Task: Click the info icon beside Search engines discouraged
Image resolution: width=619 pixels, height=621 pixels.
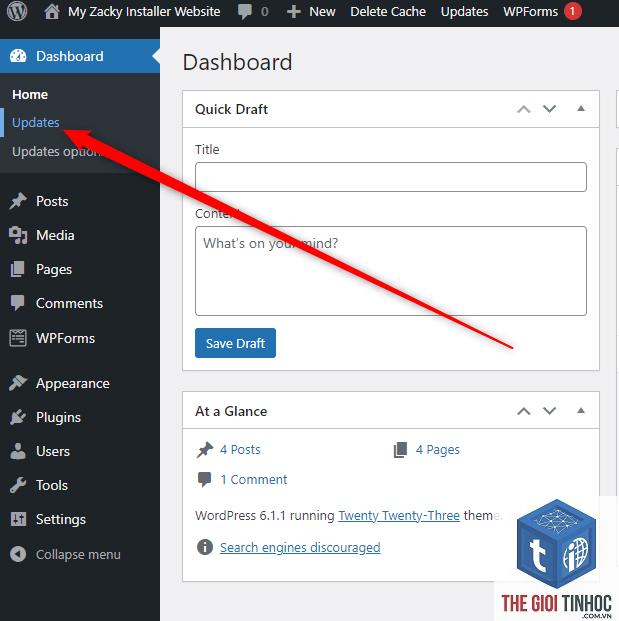Action: (205, 547)
